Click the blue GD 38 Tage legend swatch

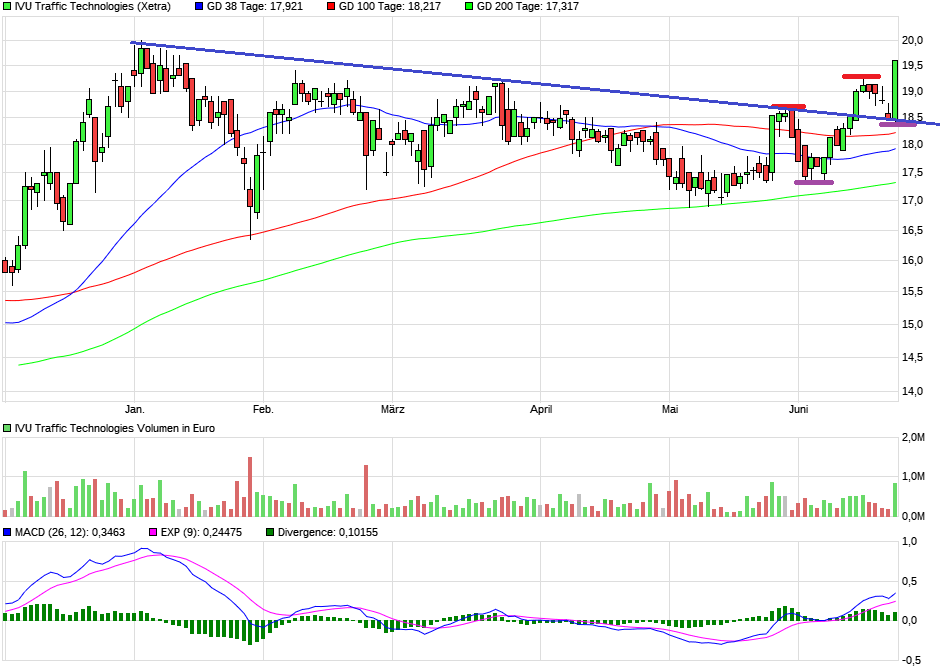pyautogui.click(x=200, y=7)
